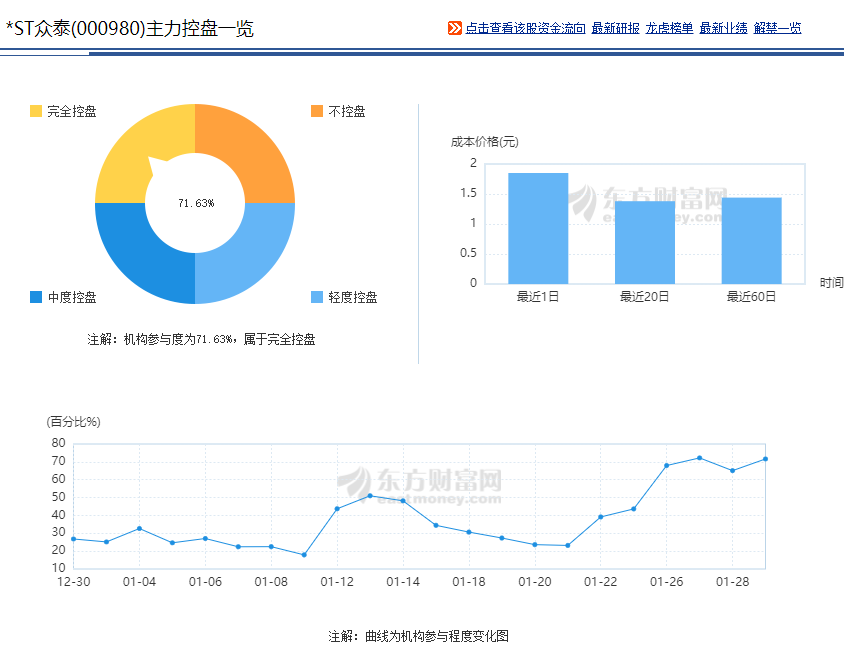Click the 71.63% value in donut center
Viewport: 844px width, 655px height.
pyautogui.click(x=196, y=203)
